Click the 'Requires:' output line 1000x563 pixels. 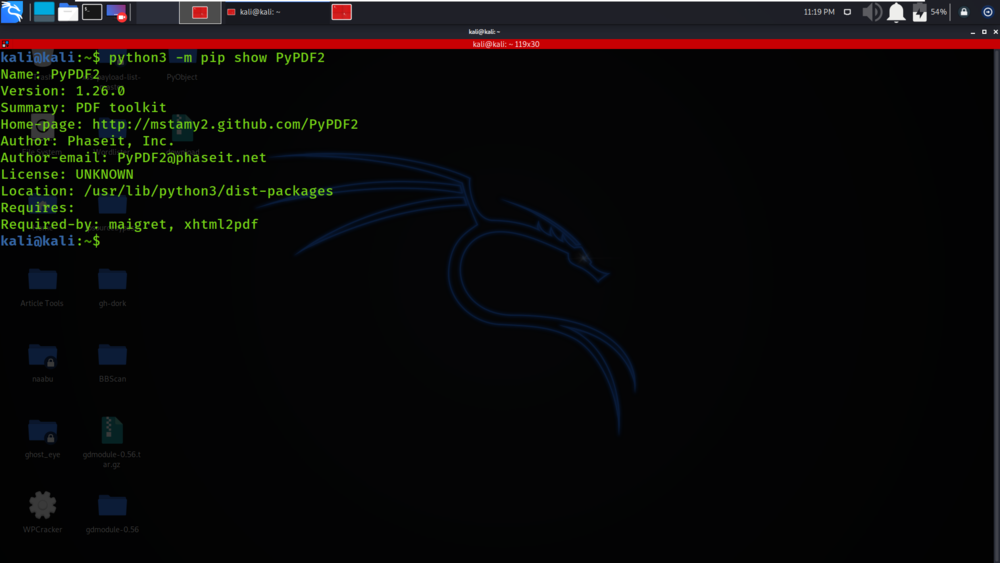coord(38,207)
